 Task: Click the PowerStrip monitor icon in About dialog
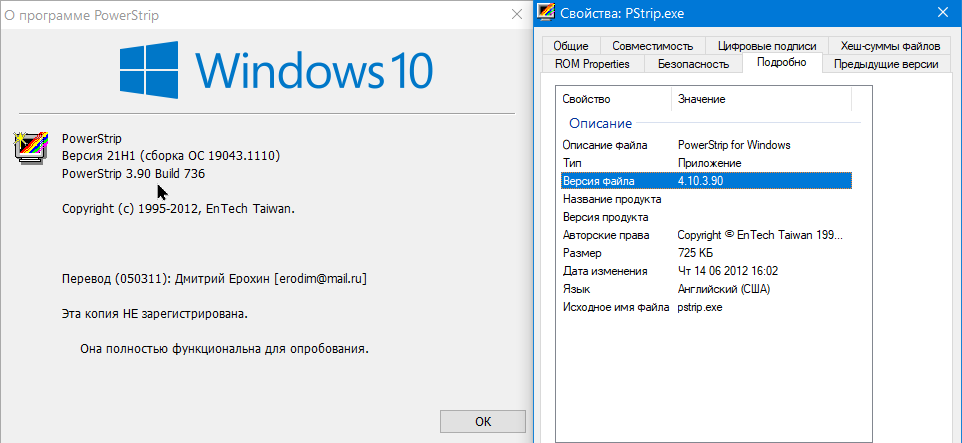click(x=32, y=146)
